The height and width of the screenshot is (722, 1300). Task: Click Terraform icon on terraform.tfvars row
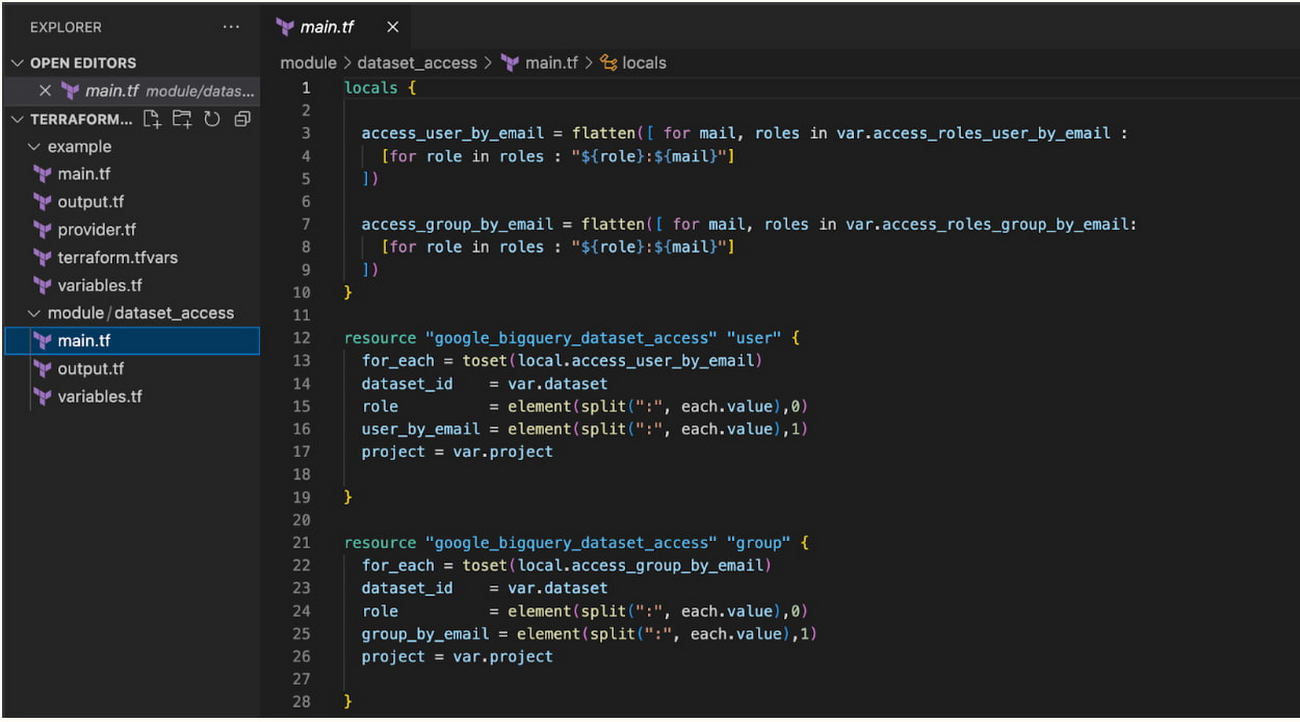tap(42, 257)
